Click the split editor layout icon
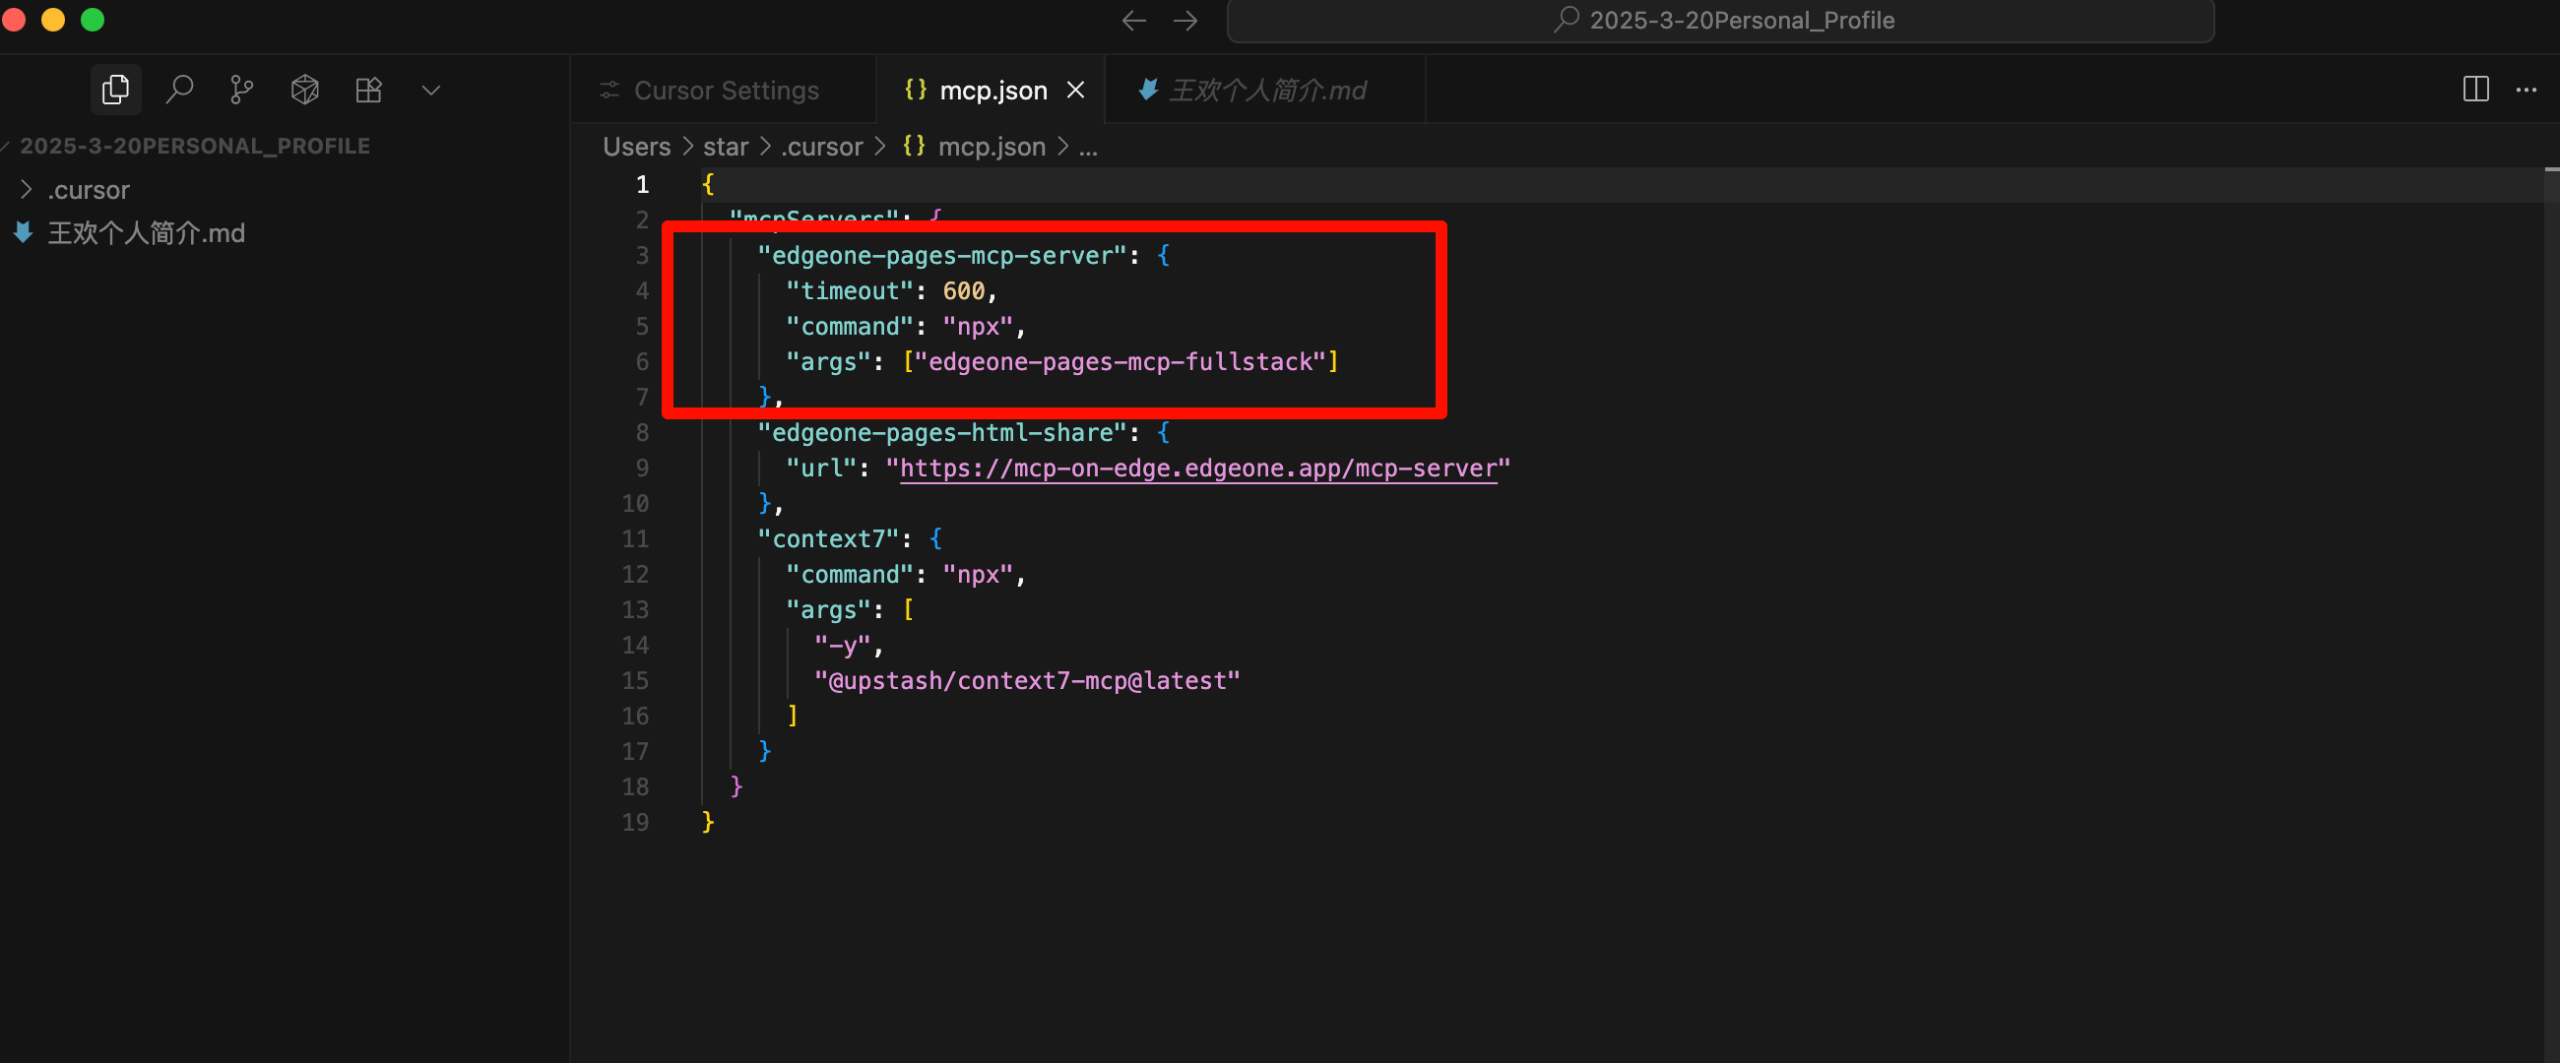The width and height of the screenshot is (2560, 1063). click(2475, 90)
